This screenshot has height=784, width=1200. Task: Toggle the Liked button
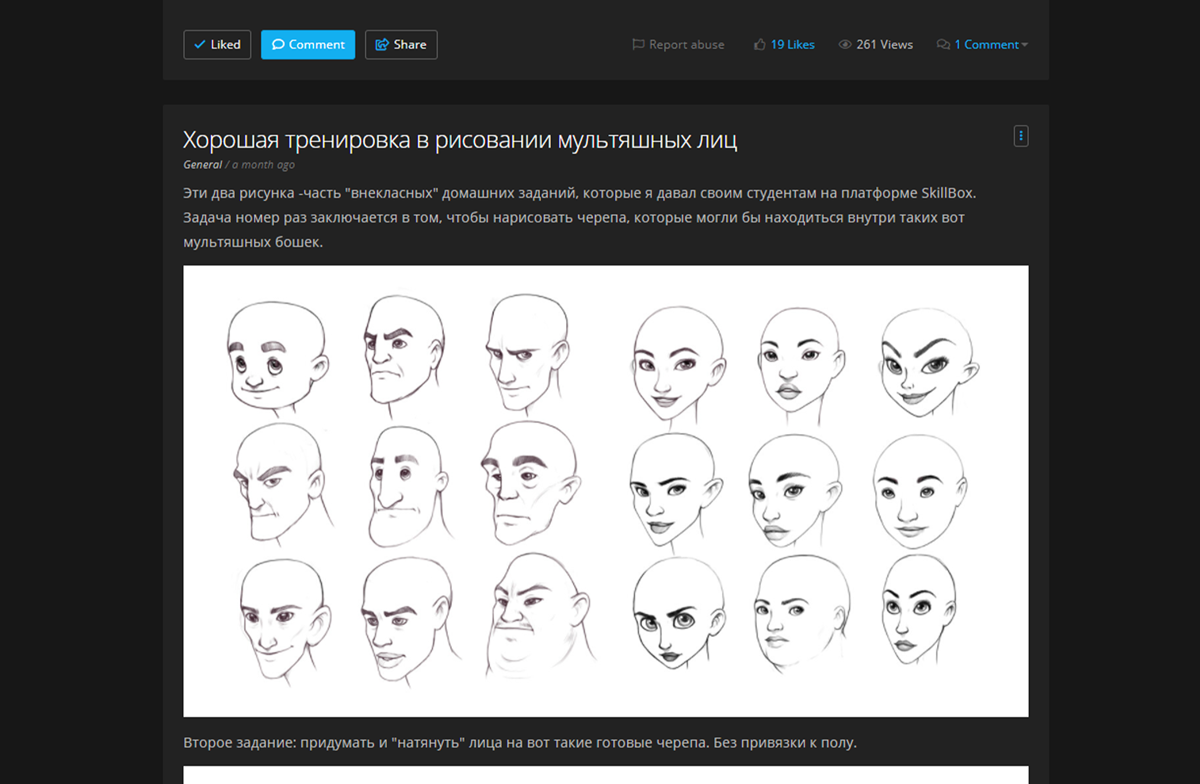tap(217, 45)
